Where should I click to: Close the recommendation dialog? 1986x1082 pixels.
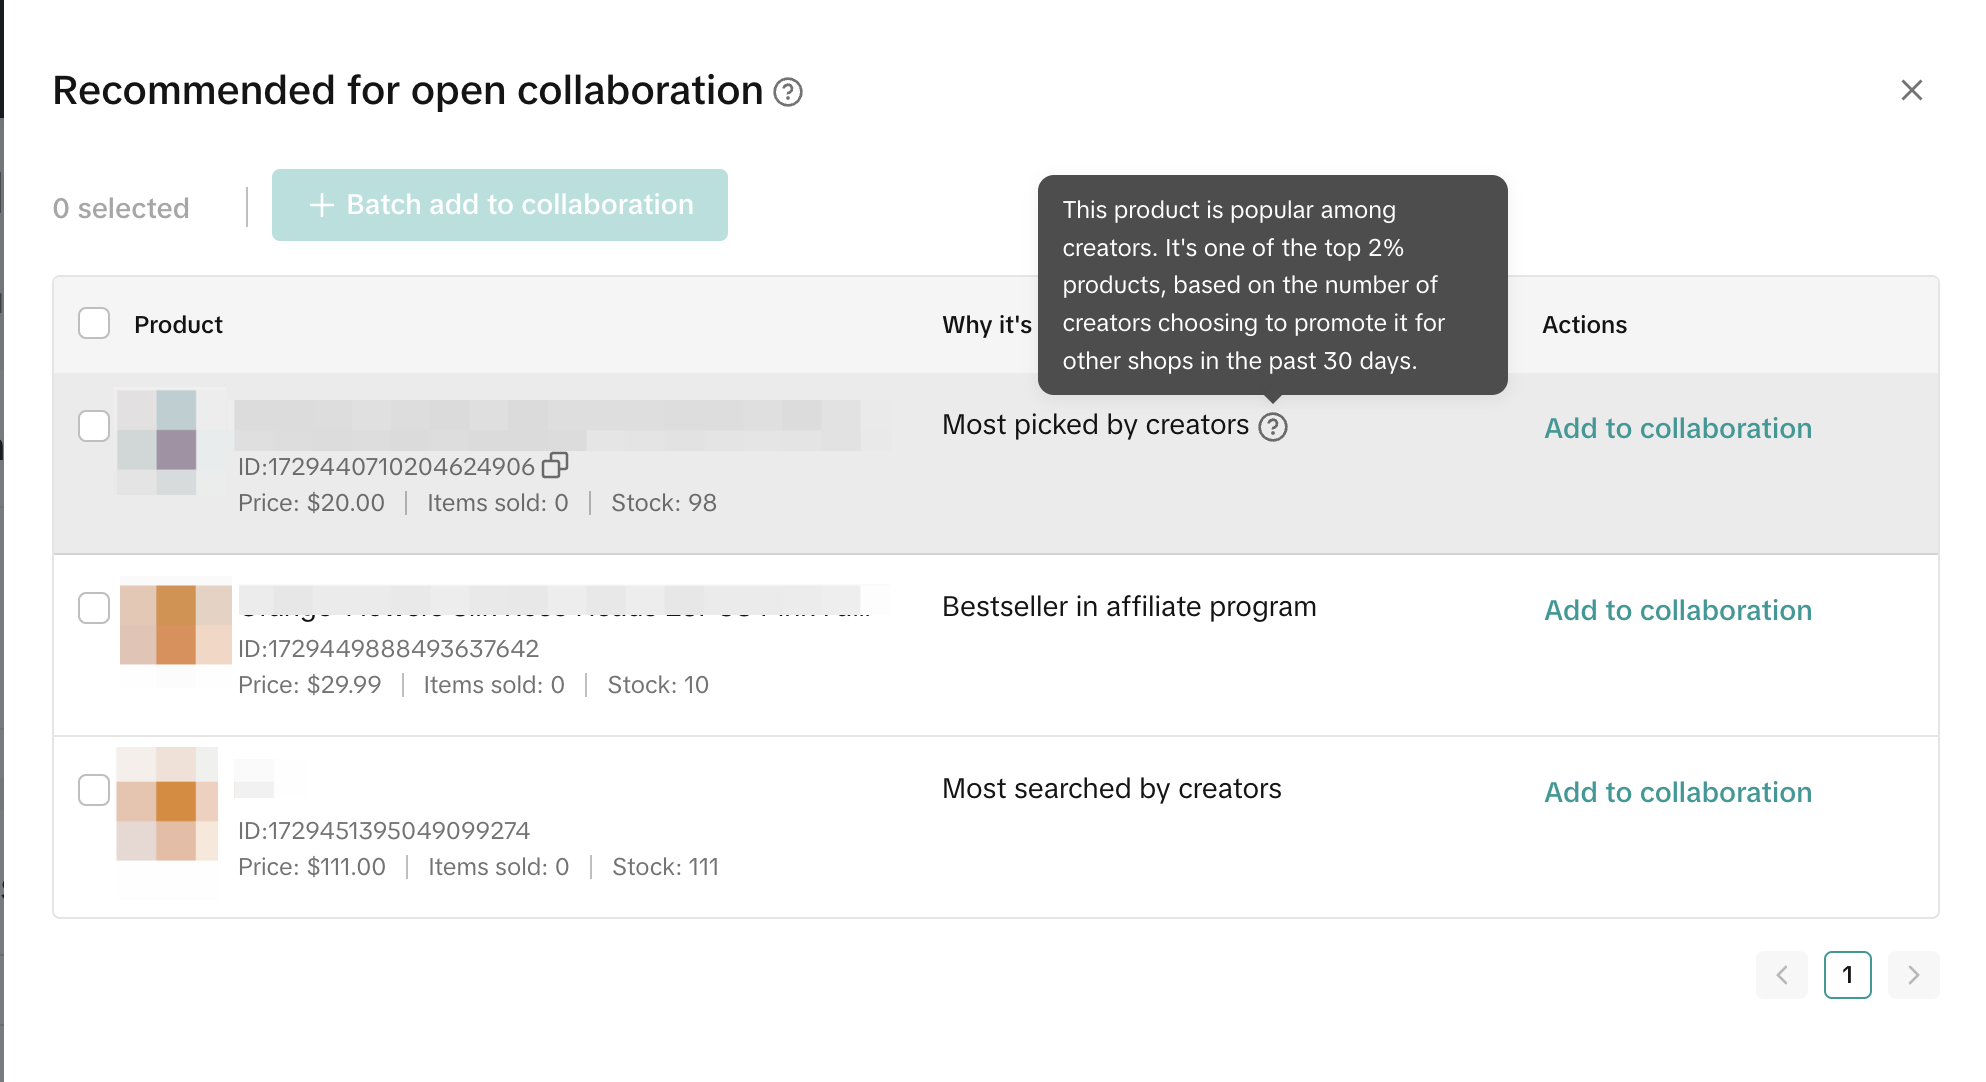point(1911,90)
